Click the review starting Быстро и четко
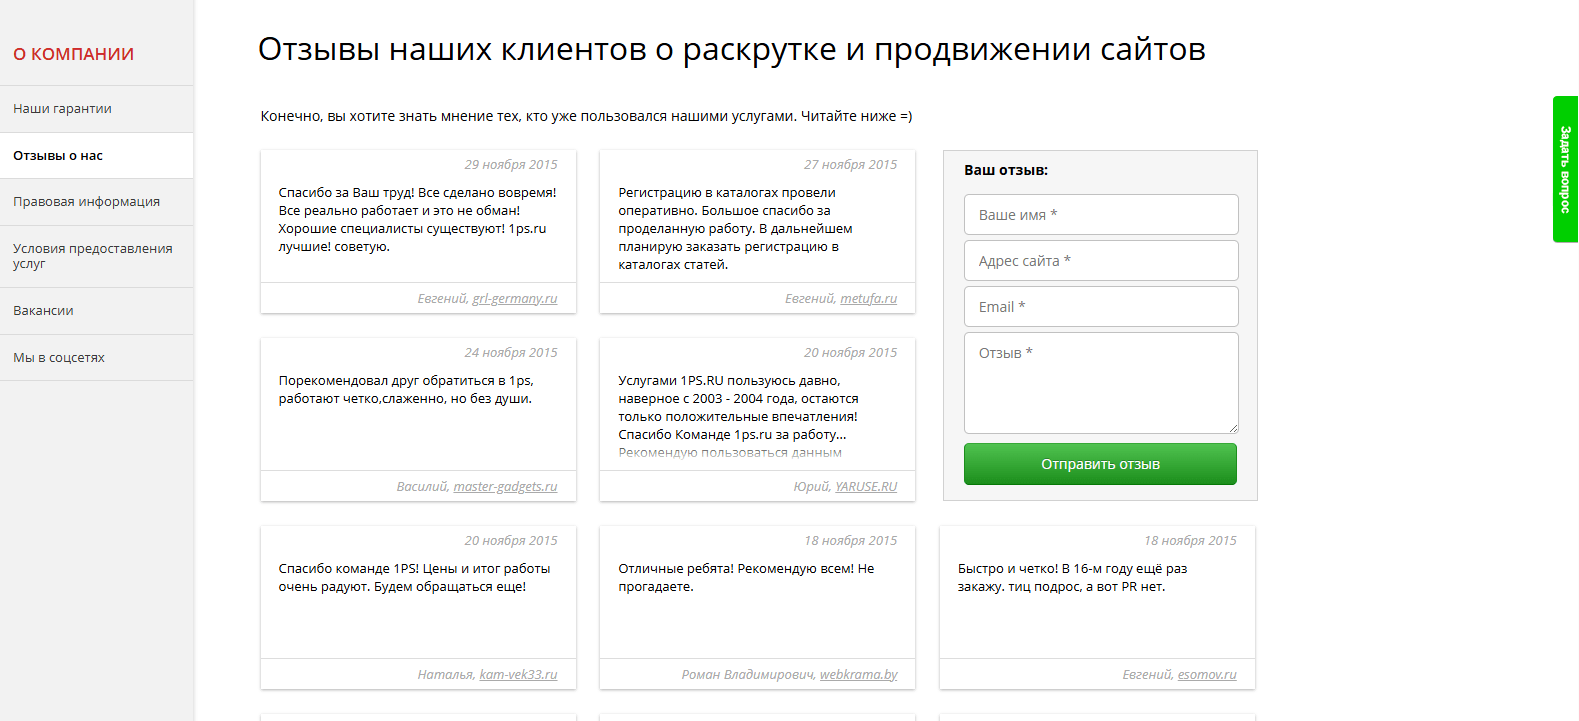Screen dimensions: 1579x721 (1072, 578)
